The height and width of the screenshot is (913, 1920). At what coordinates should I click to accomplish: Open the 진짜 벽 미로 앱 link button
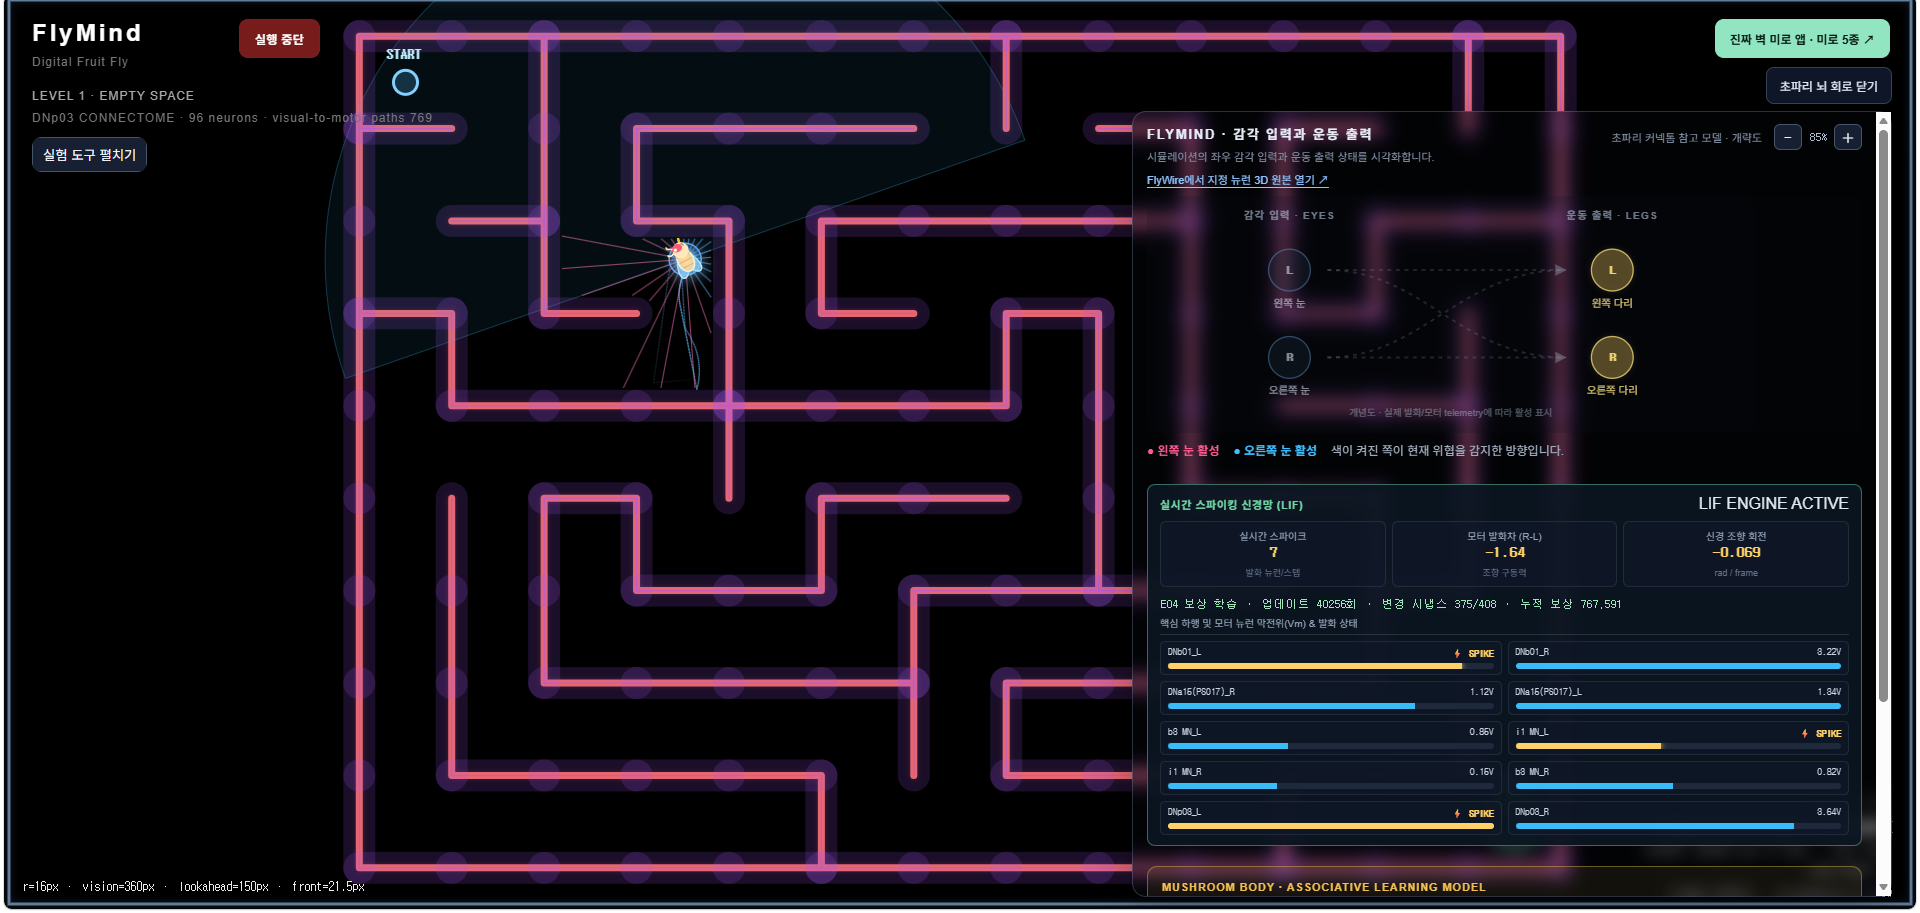pyautogui.click(x=1802, y=39)
